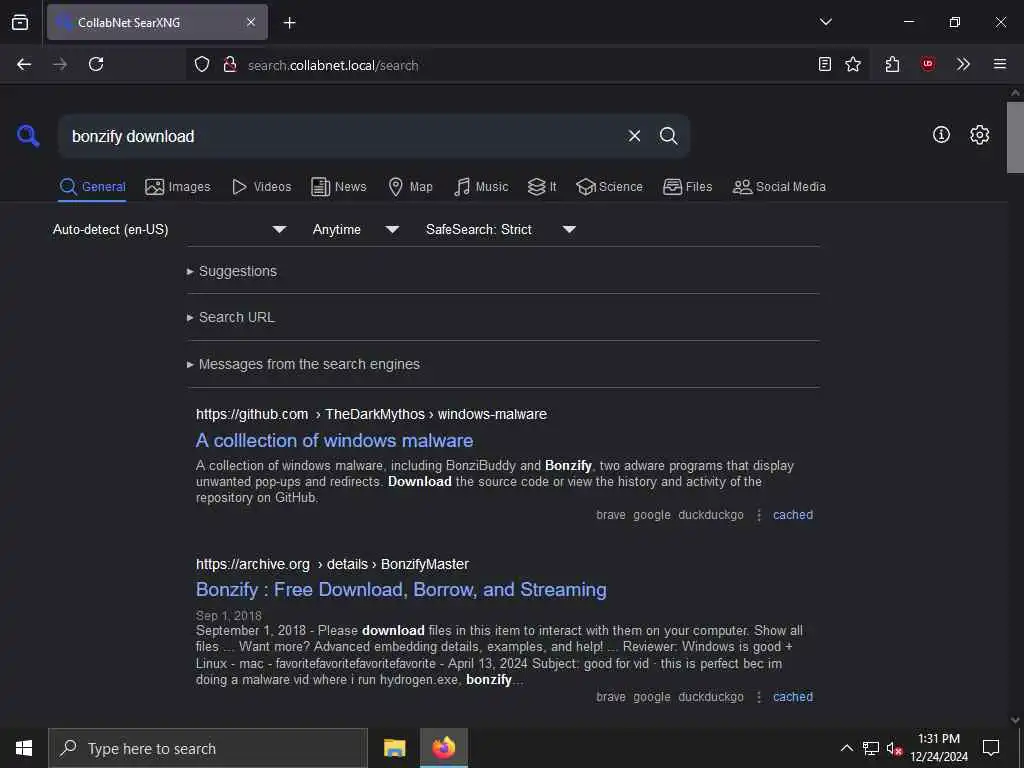Show more tools via double chevron
The width and height of the screenshot is (1024, 768).
[963, 64]
